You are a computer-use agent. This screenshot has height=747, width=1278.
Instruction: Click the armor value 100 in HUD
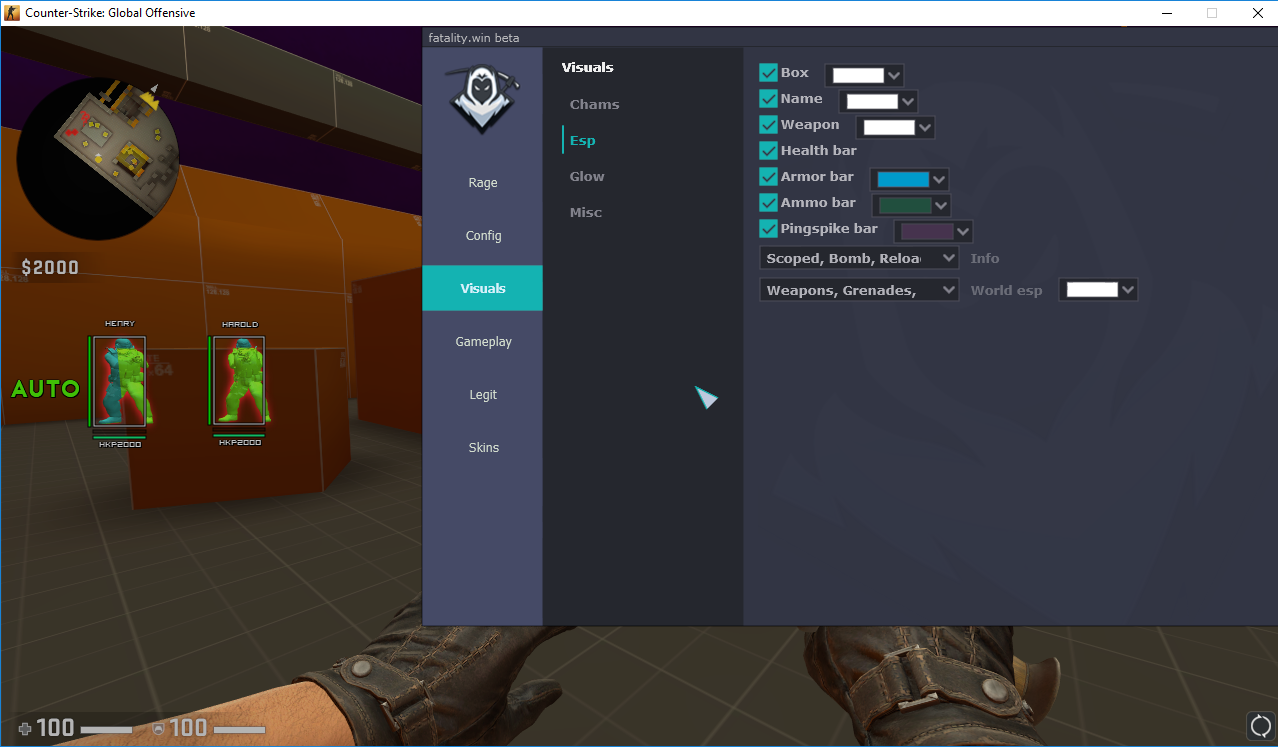[x=188, y=728]
